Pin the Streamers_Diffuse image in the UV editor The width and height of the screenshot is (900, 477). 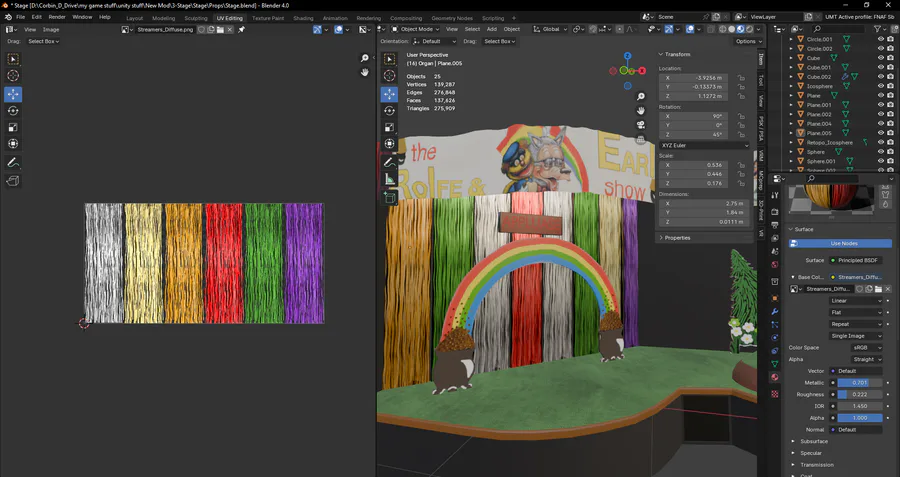[x=241, y=30]
